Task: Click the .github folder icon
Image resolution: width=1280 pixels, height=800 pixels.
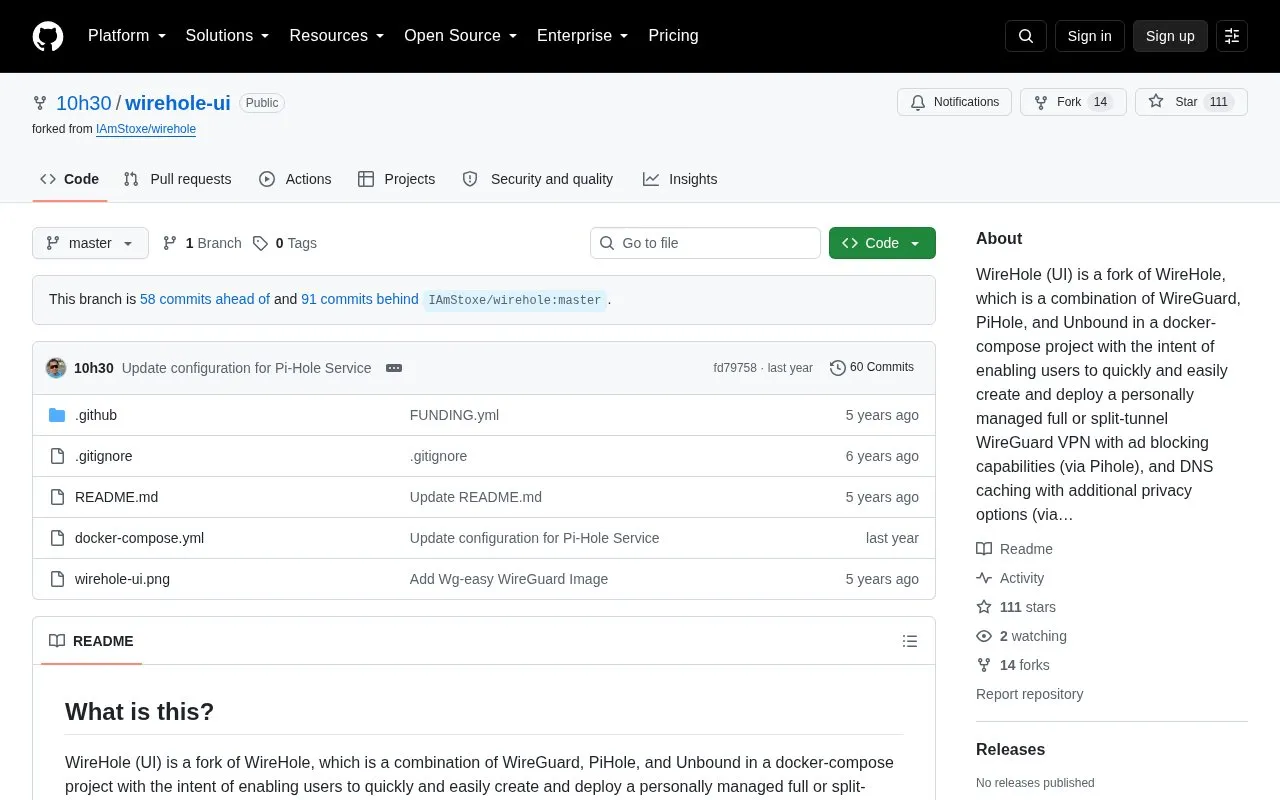Action: 57,415
